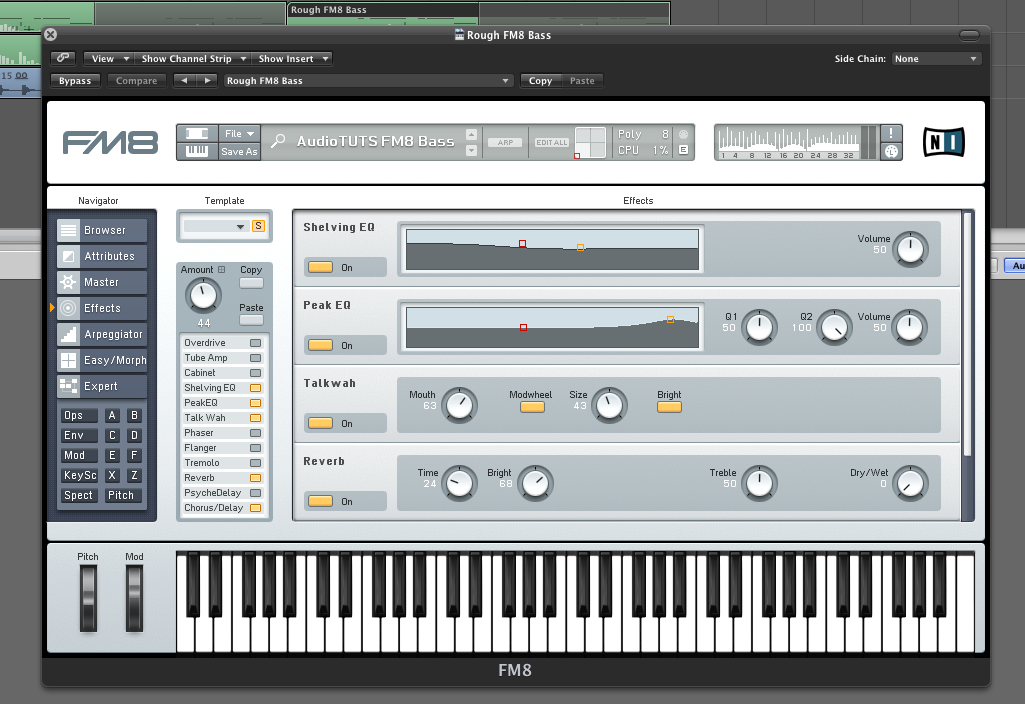
Task: Click the Bypass button
Action: (75, 81)
